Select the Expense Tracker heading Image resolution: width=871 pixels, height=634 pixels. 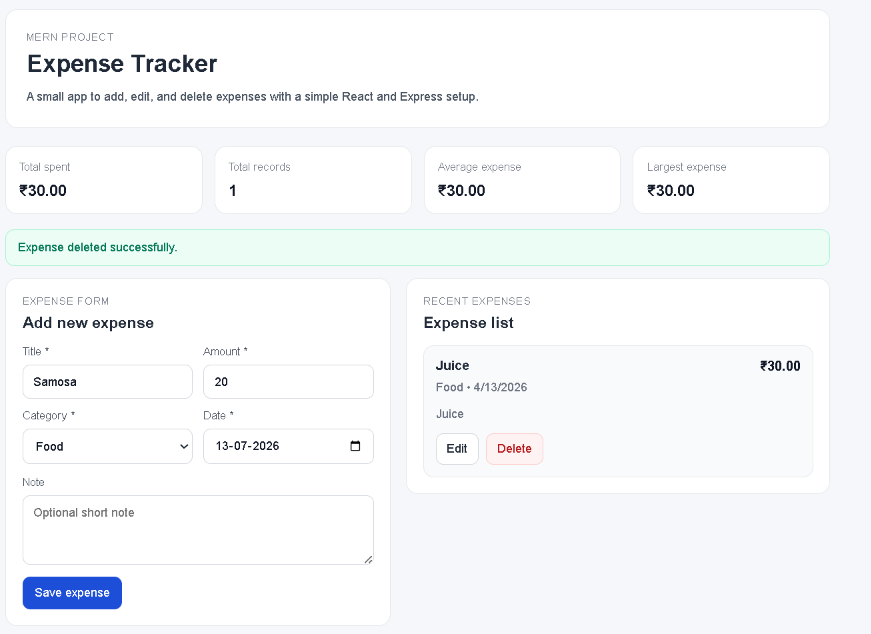tap(122, 63)
